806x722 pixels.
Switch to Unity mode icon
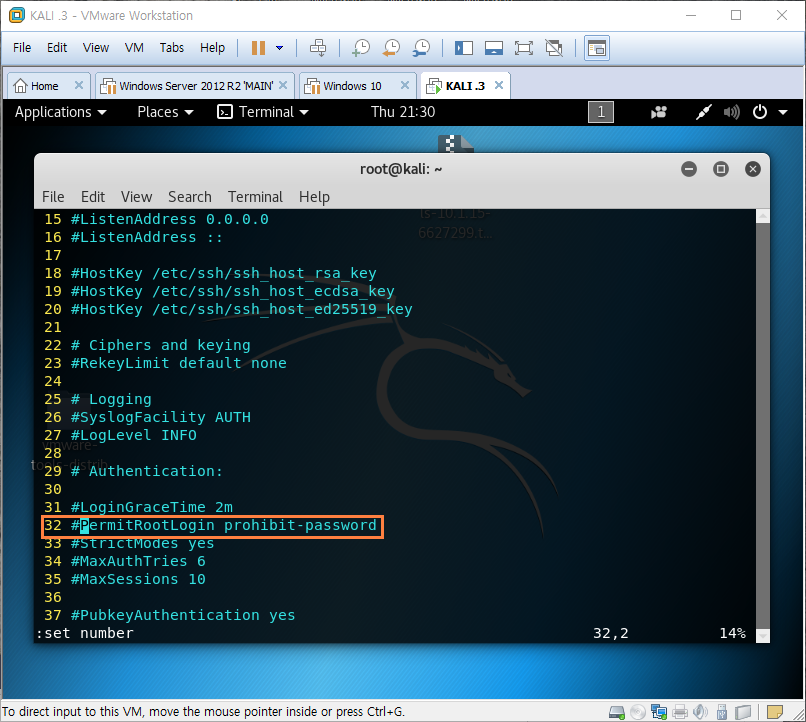pyautogui.click(x=554, y=48)
